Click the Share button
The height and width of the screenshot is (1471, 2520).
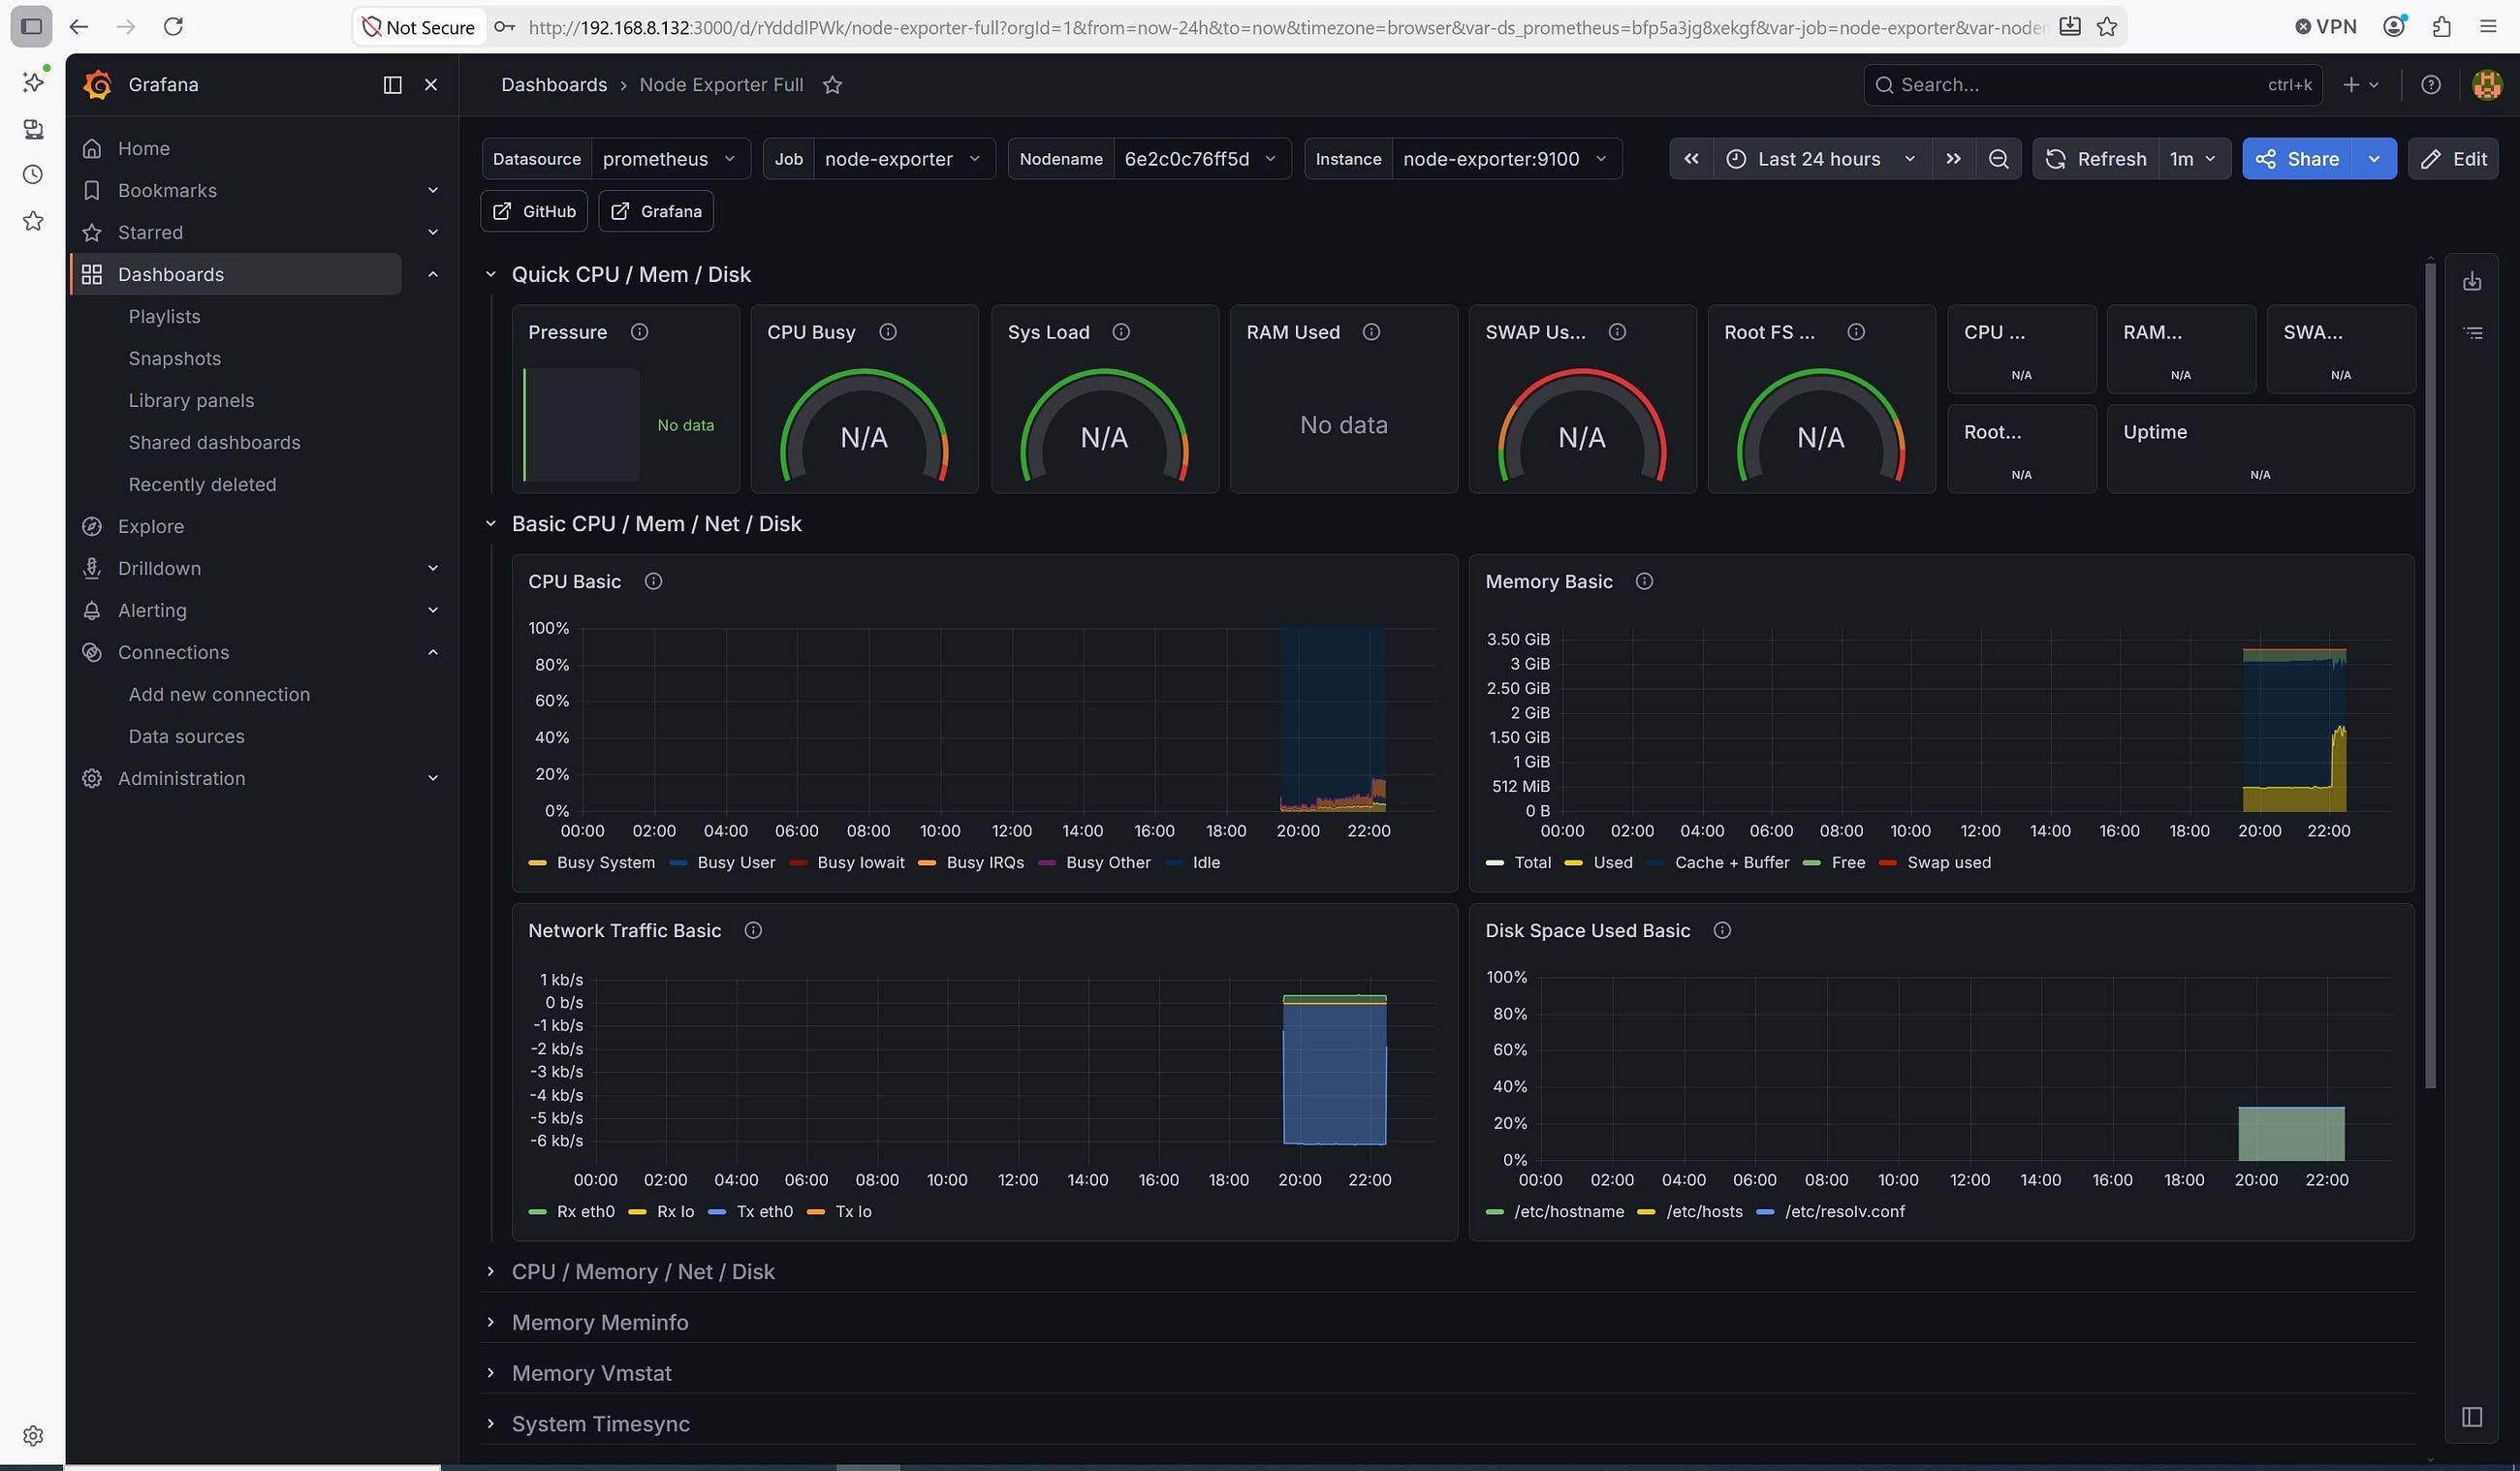[x=2298, y=159]
